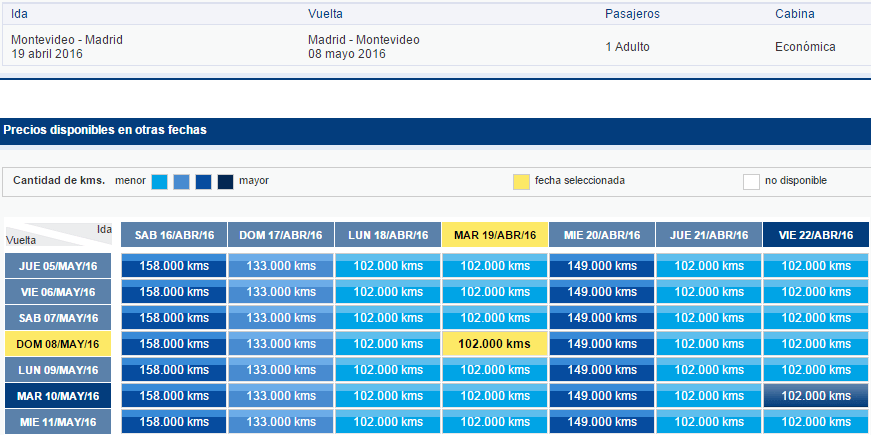Choose 102.000 kms for JUE 21/ABR, MIE 11/MAY
The height and width of the screenshot is (435, 871).
click(x=709, y=422)
